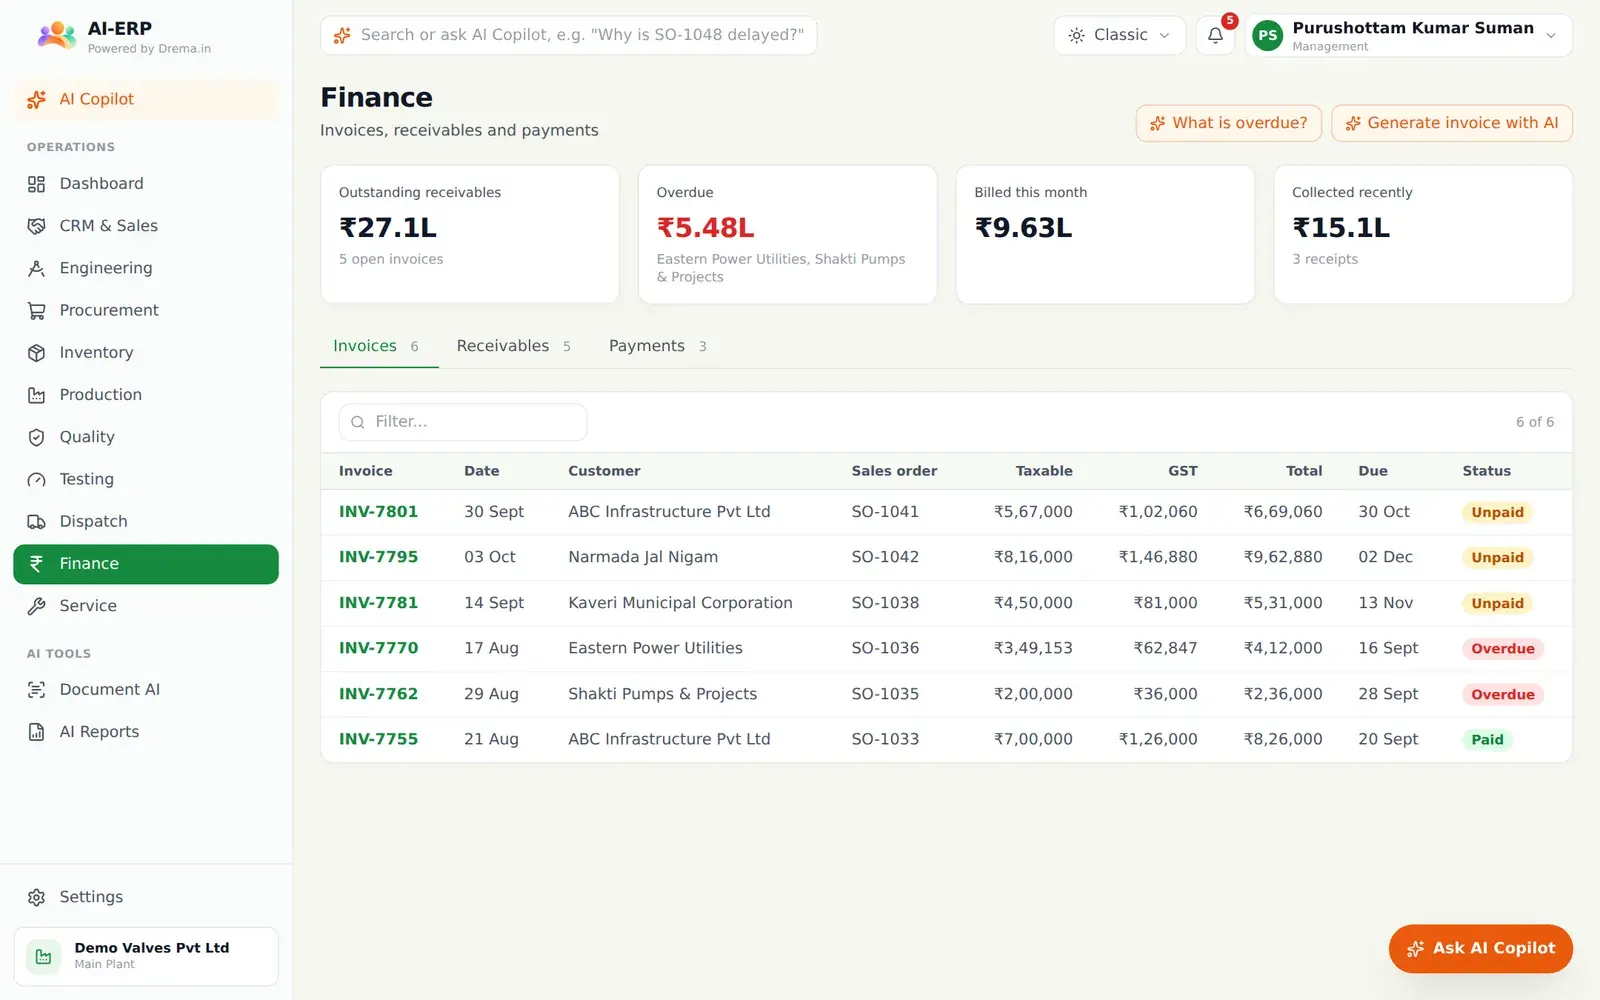Click the Quality shield icon
This screenshot has height=1000, width=1600.
[x=37, y=437]
